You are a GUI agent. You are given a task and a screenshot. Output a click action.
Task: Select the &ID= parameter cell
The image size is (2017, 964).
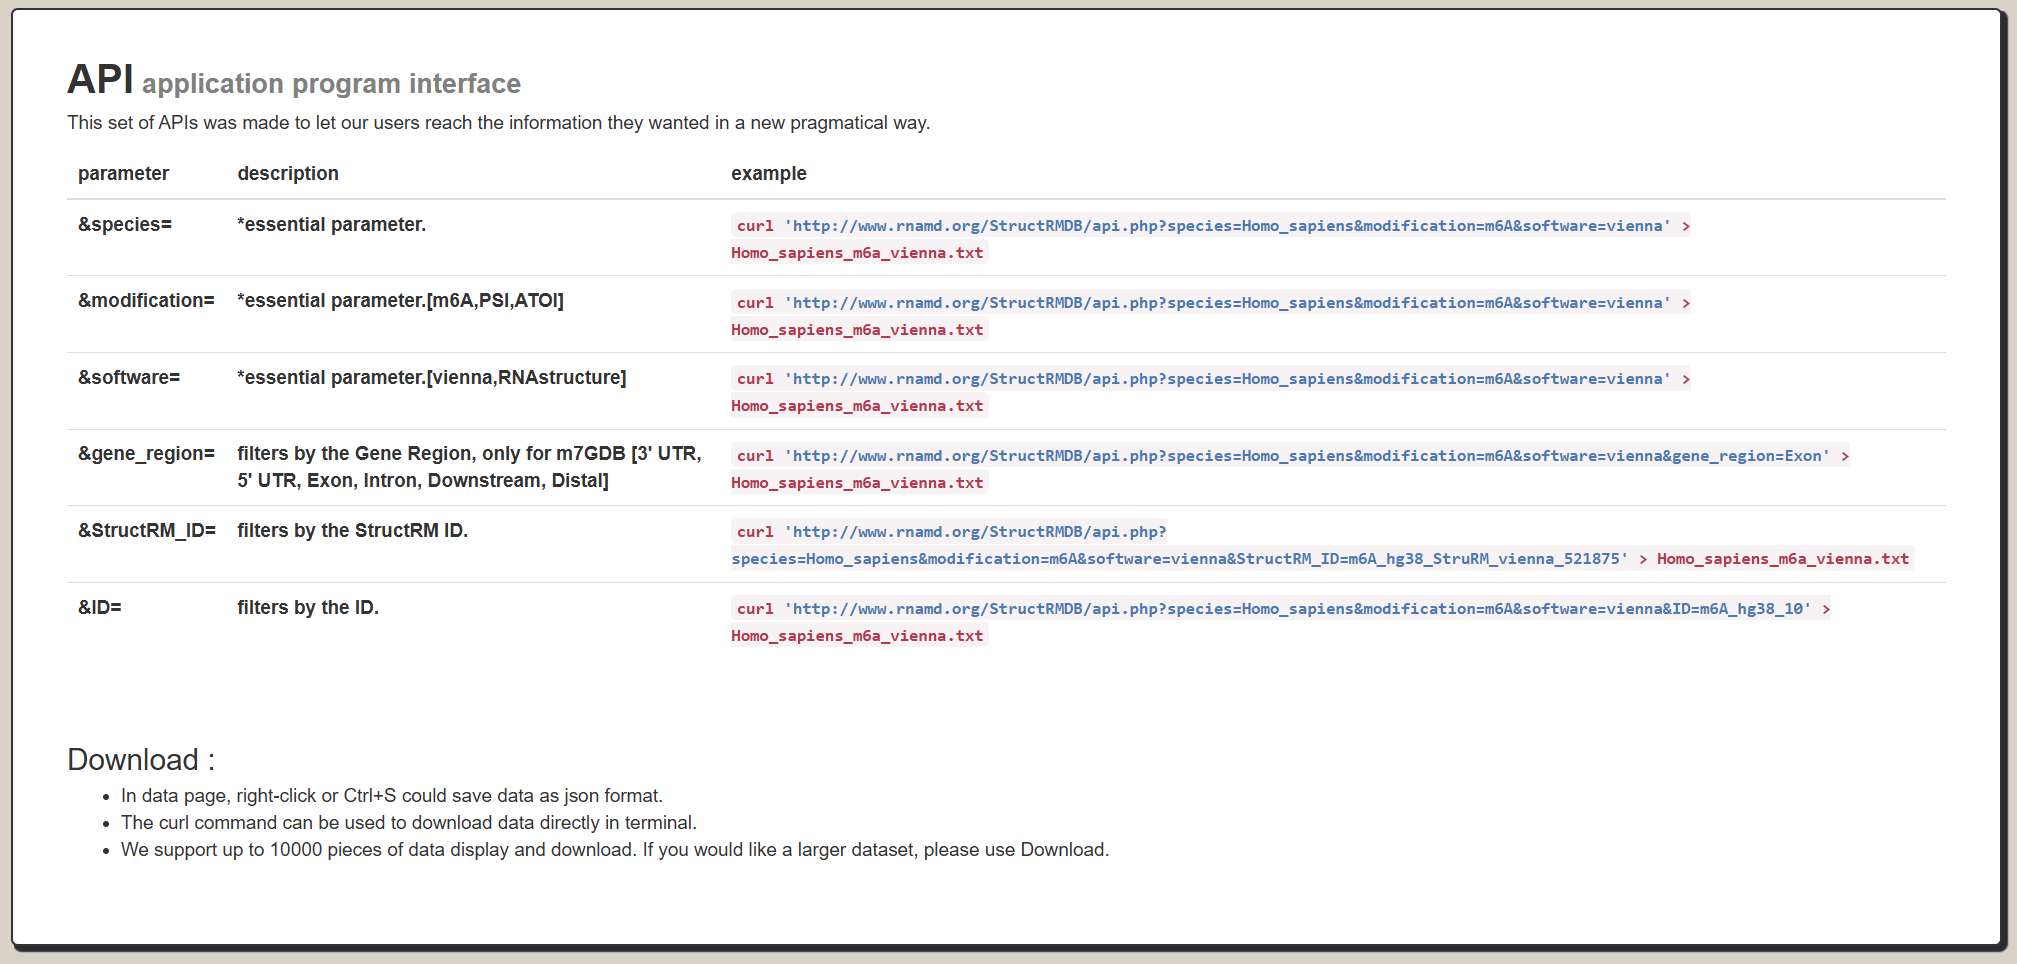pyautogui.click(x=100, y=608)
